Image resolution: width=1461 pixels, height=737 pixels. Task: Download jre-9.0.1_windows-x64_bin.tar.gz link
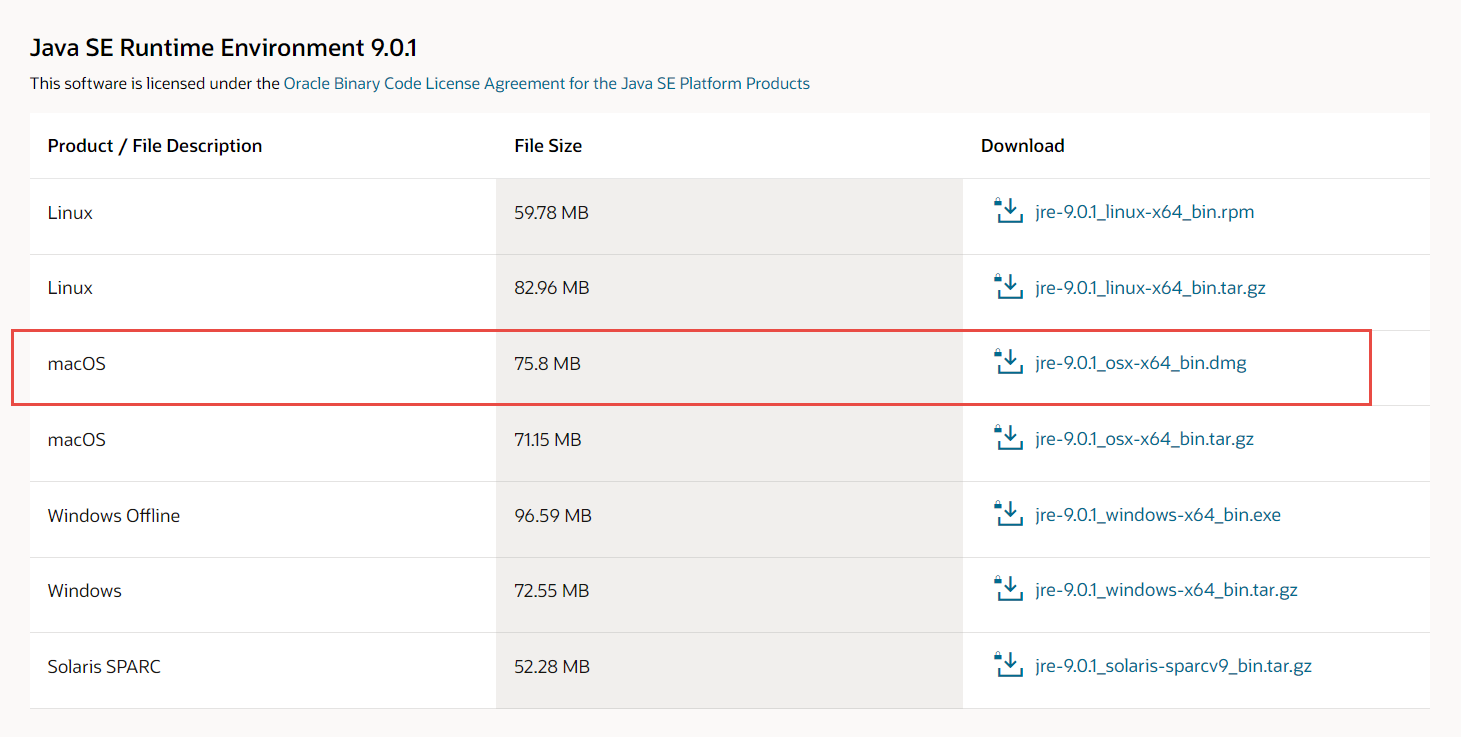(x=1167, y=590)
